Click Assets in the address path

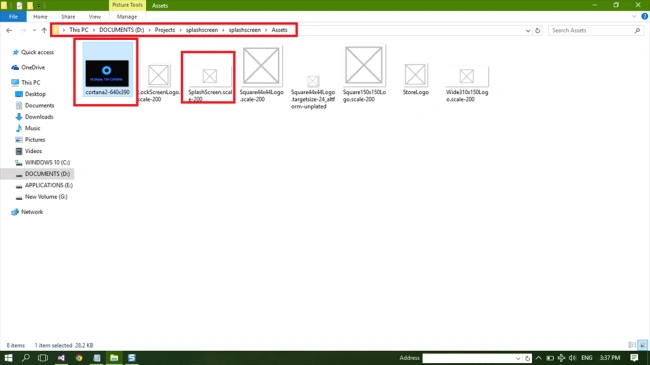coord(279,30)
